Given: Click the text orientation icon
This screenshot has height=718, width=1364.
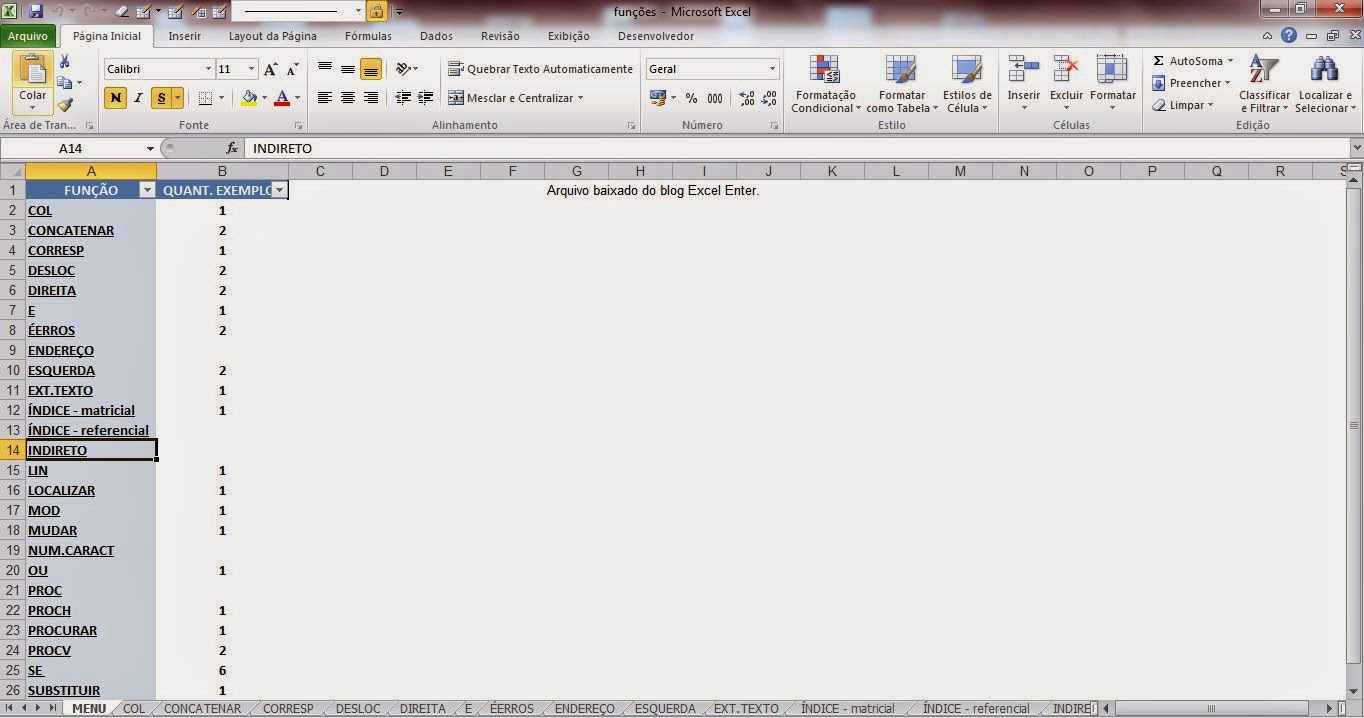Looking at the screenshot, I should tap(403, 69).
